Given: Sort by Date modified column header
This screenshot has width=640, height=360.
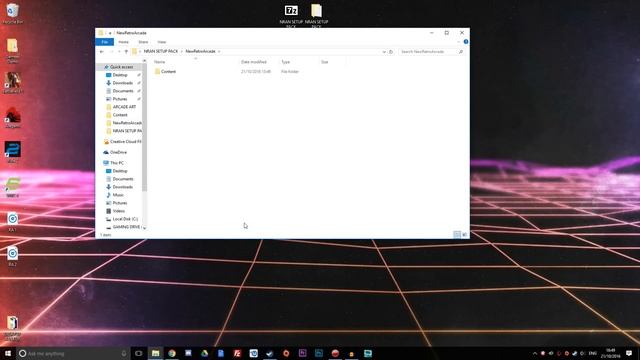Looking at the screenshot, I should tap(253, 62).
